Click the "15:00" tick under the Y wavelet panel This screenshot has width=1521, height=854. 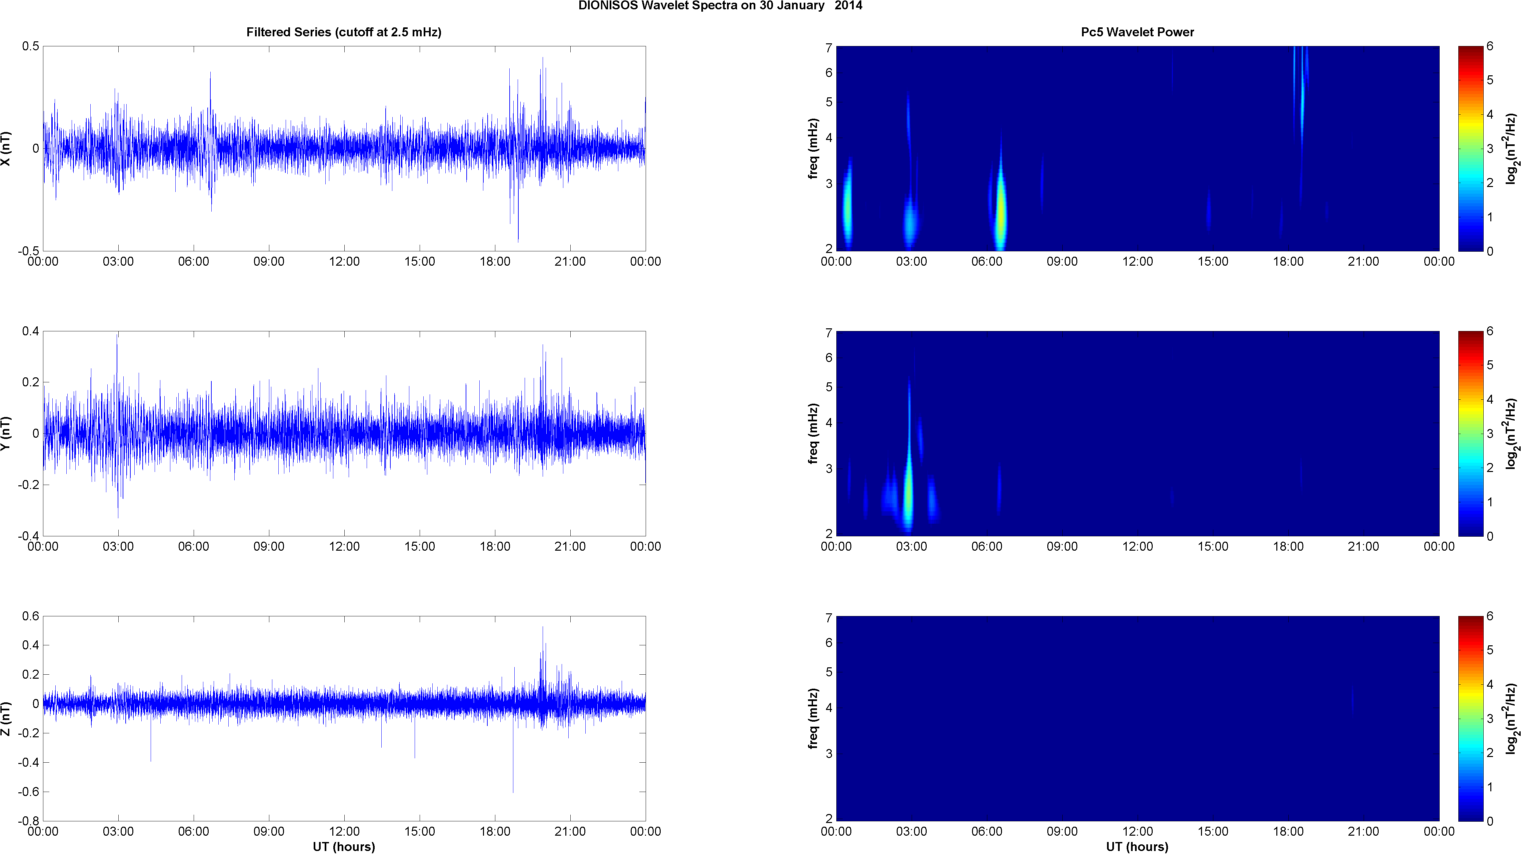point(1213,547)
